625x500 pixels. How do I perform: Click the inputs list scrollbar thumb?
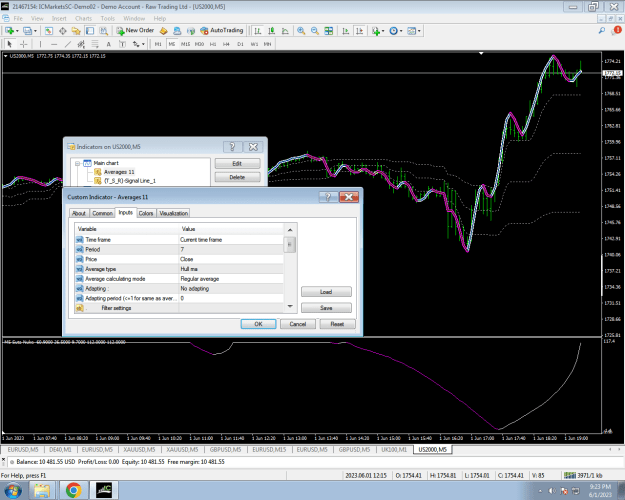(x=290, y=244)
